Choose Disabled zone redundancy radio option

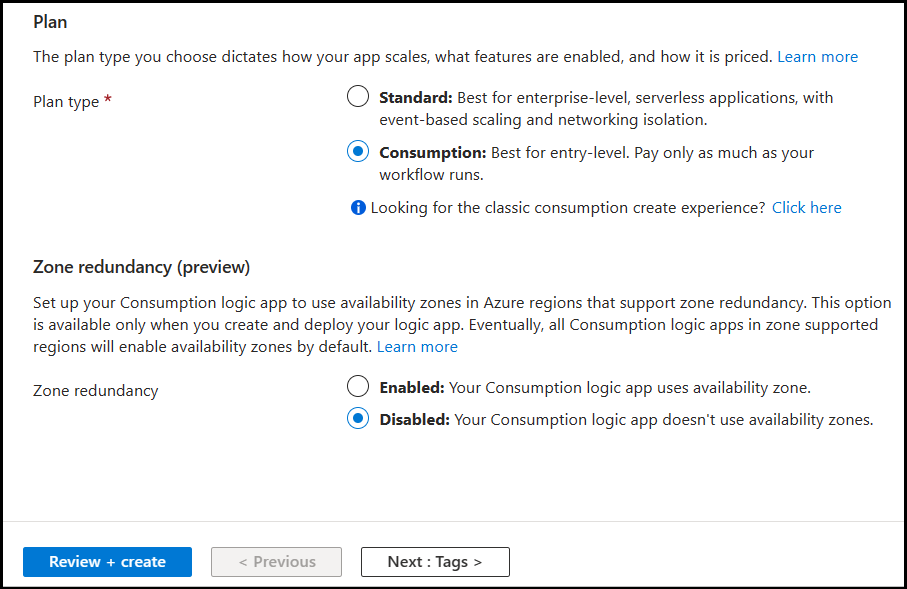click(358, 418)
